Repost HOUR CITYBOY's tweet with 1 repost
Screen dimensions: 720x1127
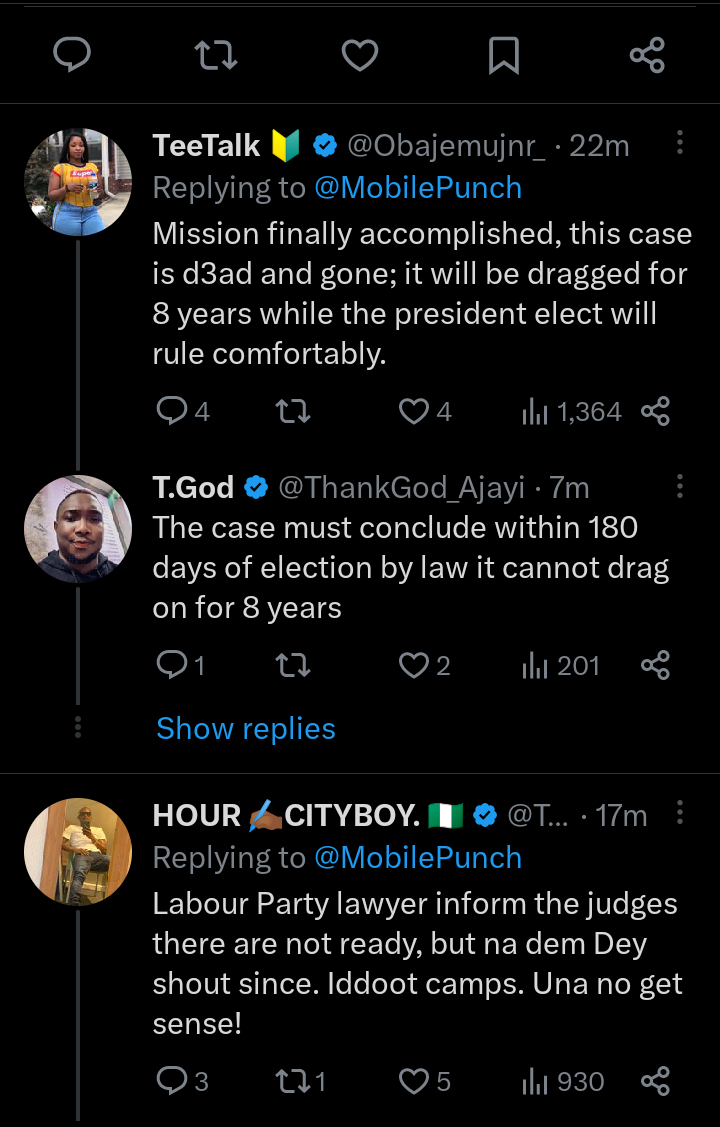pyautogui.click(x=298, y=1081)
